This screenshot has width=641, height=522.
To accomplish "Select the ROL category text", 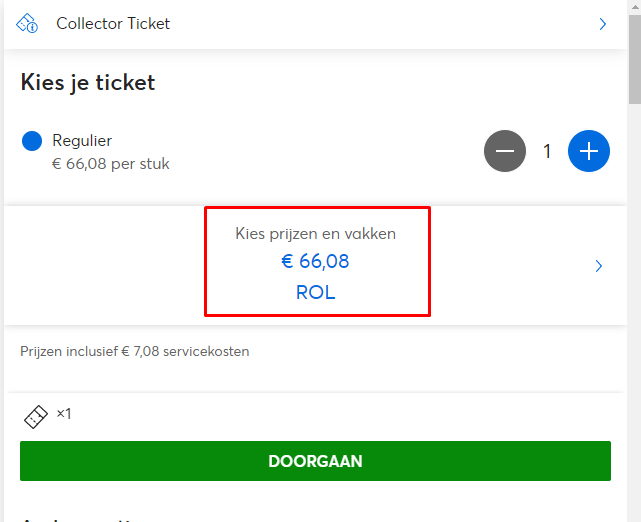I will 315,292.
